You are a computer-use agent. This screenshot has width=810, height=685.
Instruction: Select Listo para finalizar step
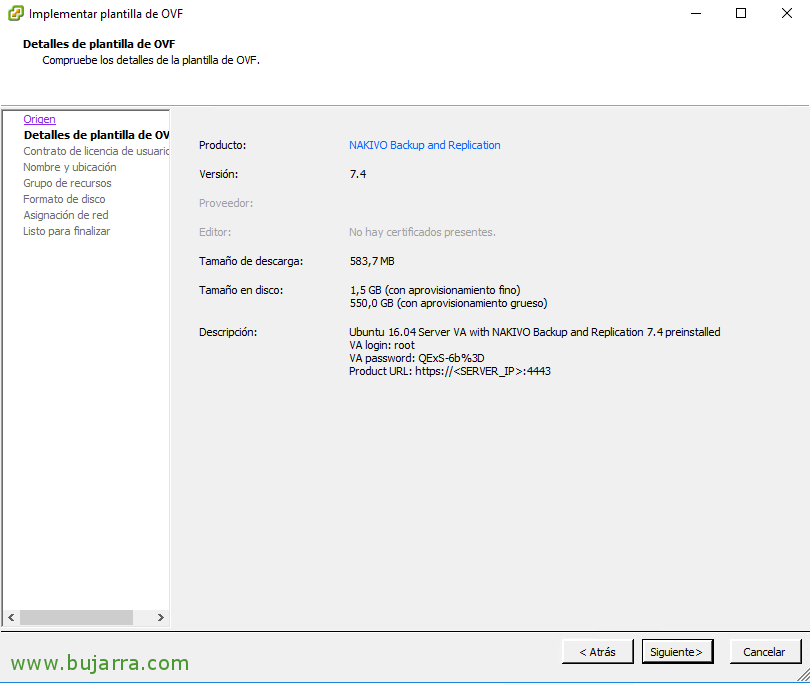pos(67,231)
